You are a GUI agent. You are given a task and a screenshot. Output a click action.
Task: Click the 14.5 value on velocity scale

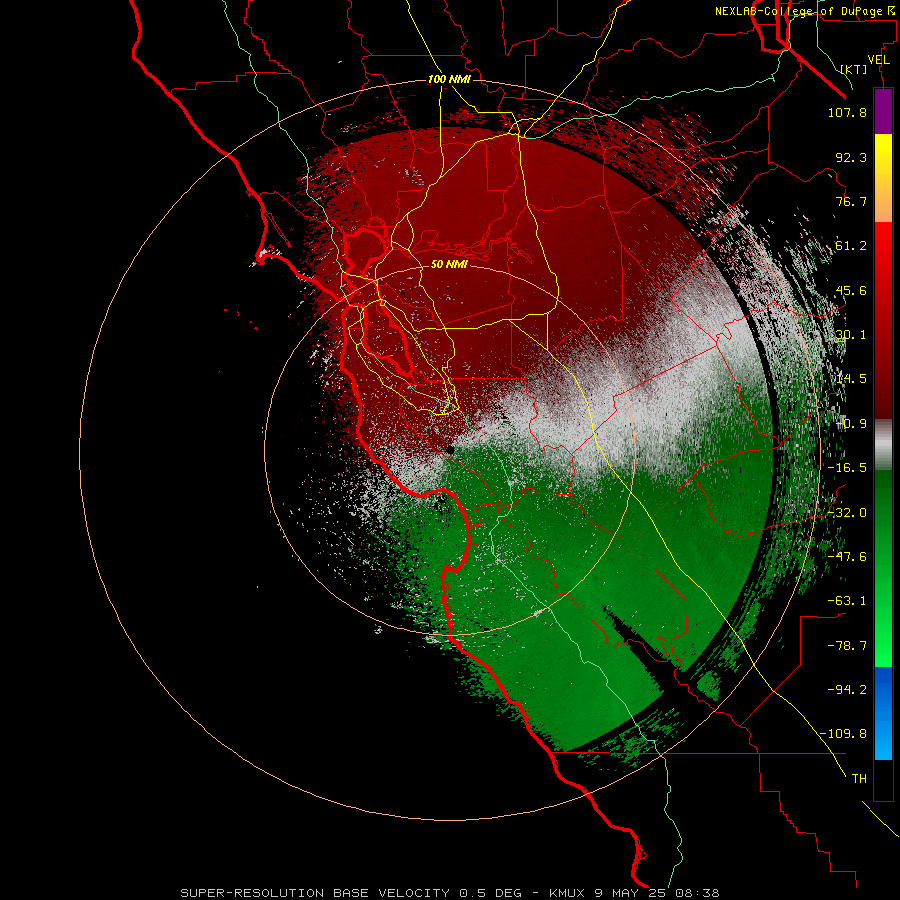tap(851, 379)
